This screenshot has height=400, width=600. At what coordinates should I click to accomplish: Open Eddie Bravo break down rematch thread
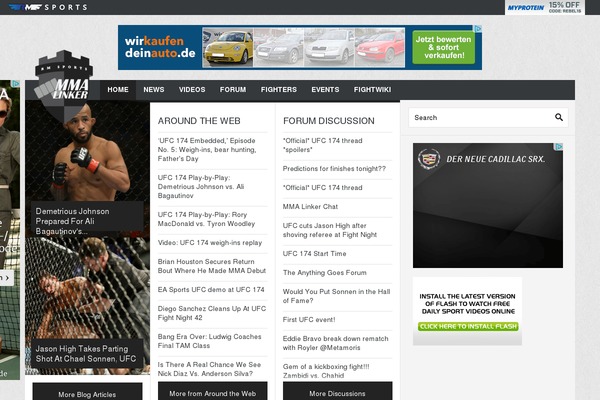tap(336, 343)
